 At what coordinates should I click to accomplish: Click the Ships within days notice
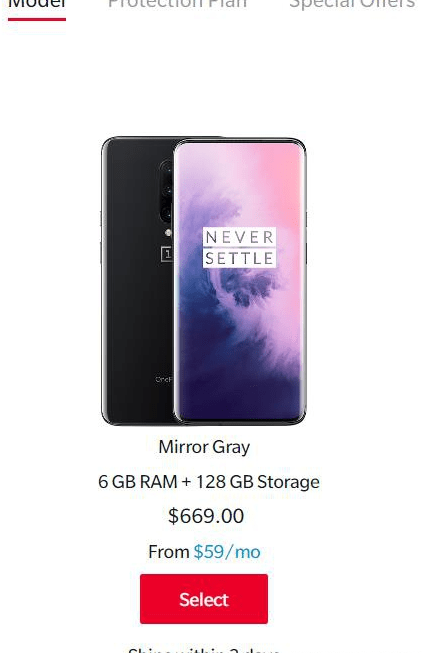204,650
